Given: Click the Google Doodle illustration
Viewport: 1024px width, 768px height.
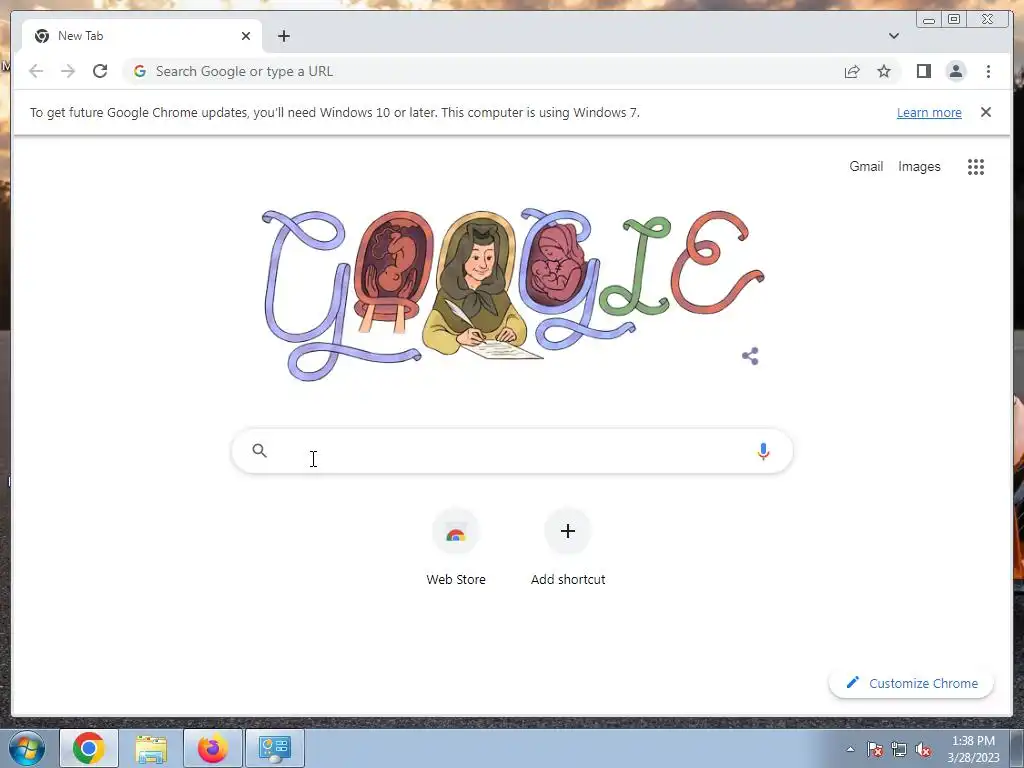Looking at the screenshot, I should coord(512,294).
